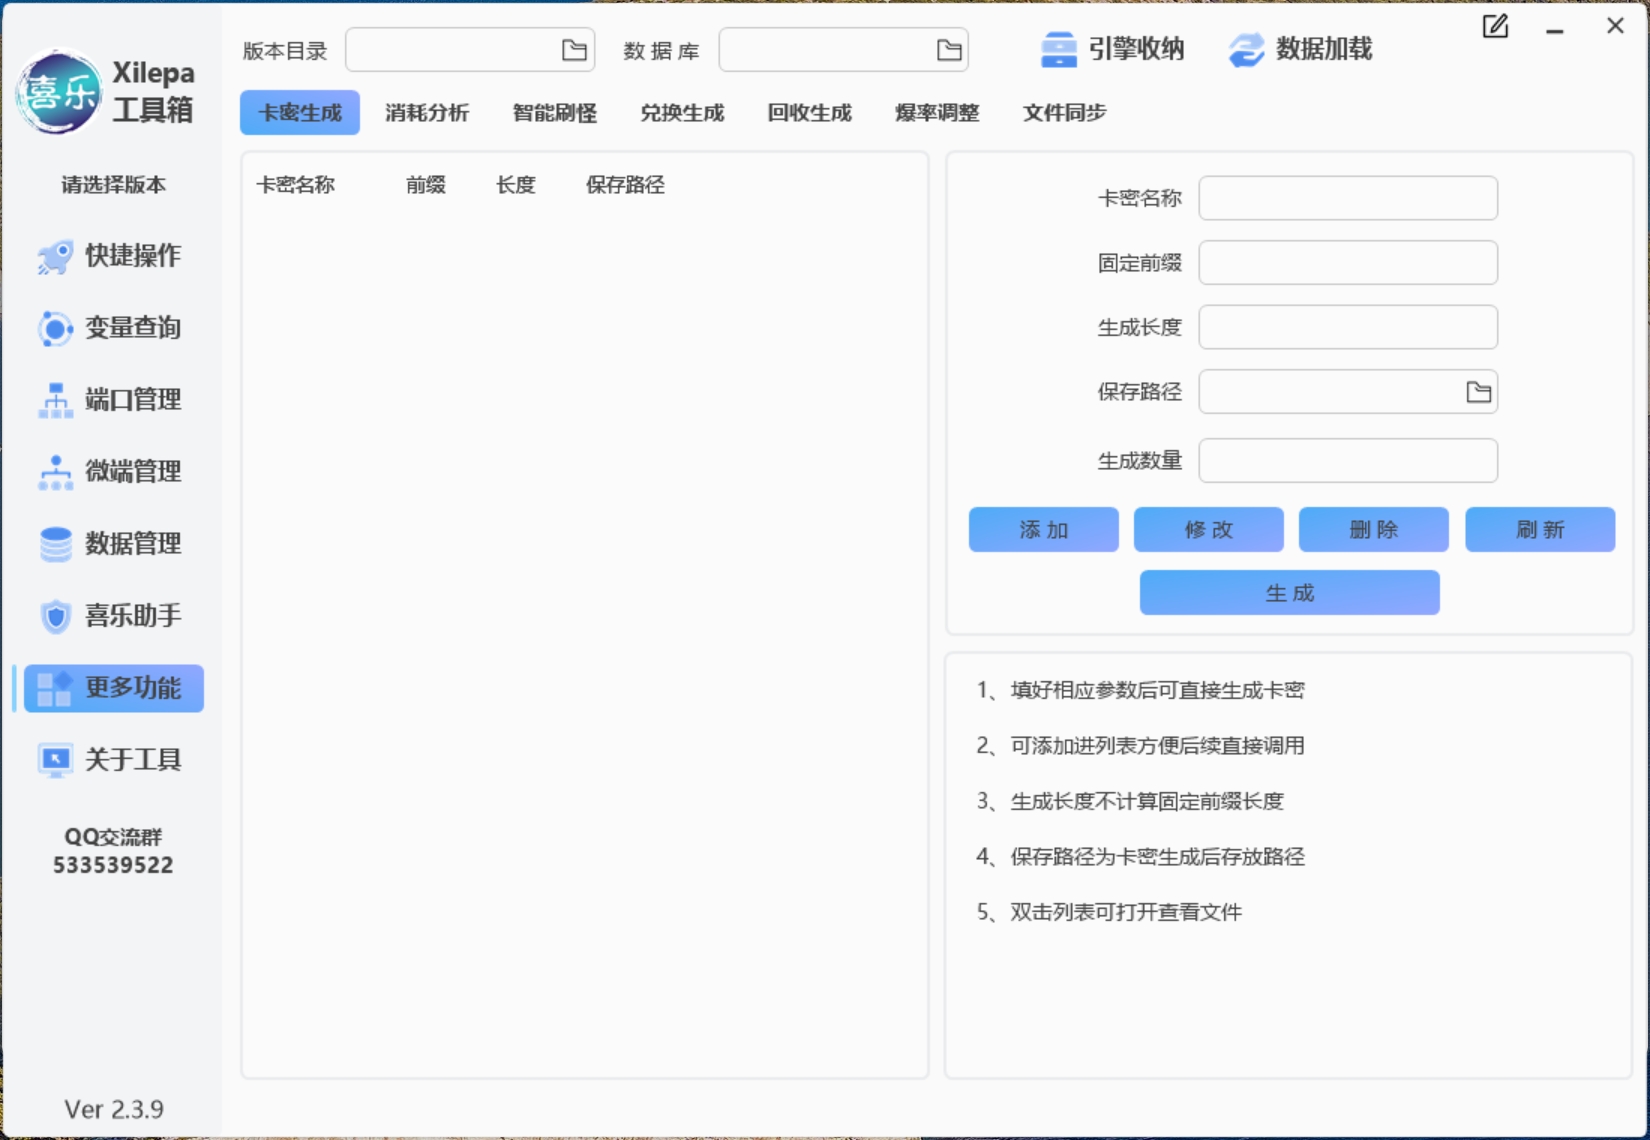Viewport: 1650px width, 1140px height.
Task: Switch to 爆率调整 tab
Action: pos(937,113)
